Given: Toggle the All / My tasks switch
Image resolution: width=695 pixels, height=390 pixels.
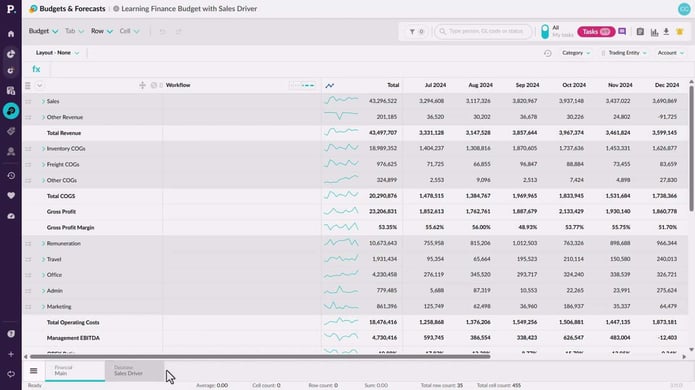Looking at the screenshot, I should [545, 31].
